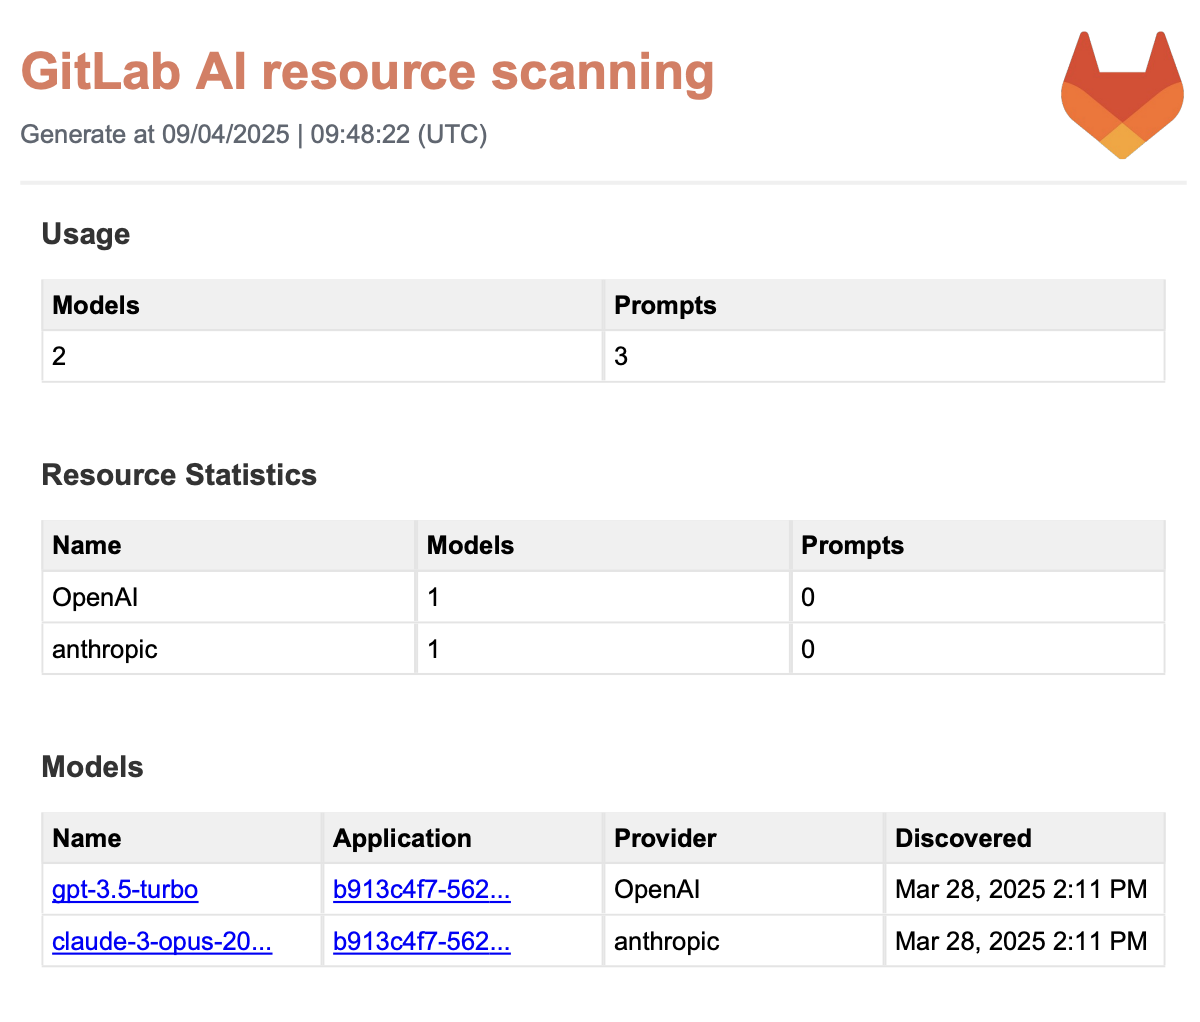Click the GitLab fox logo
The height and width of the screenshot is (1022, 1200).
(1122, 94)
